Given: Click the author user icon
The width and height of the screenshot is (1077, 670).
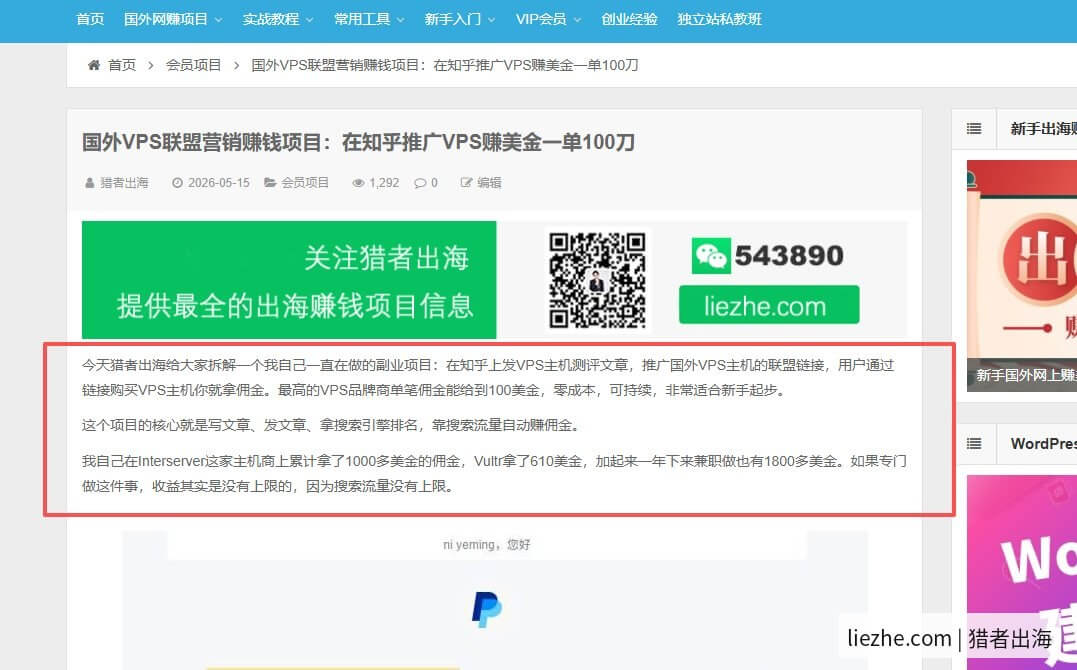Looking at the screenshot, I should (x=89, y=183).
